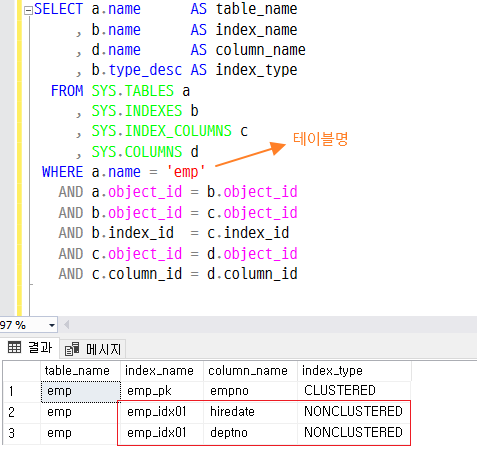Viewport: 477px width, 452px height.
Task: Click the 메시지 tab document icon
Action: click(72, 349)
